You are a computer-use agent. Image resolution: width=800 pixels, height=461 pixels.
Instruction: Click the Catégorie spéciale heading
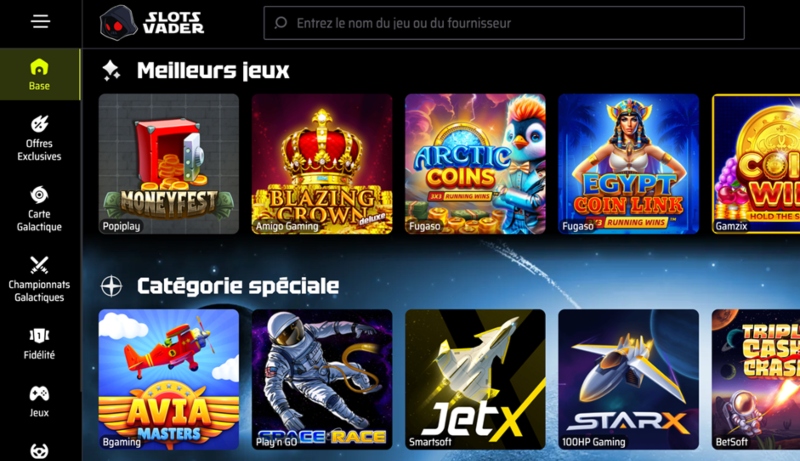(238, 286)
